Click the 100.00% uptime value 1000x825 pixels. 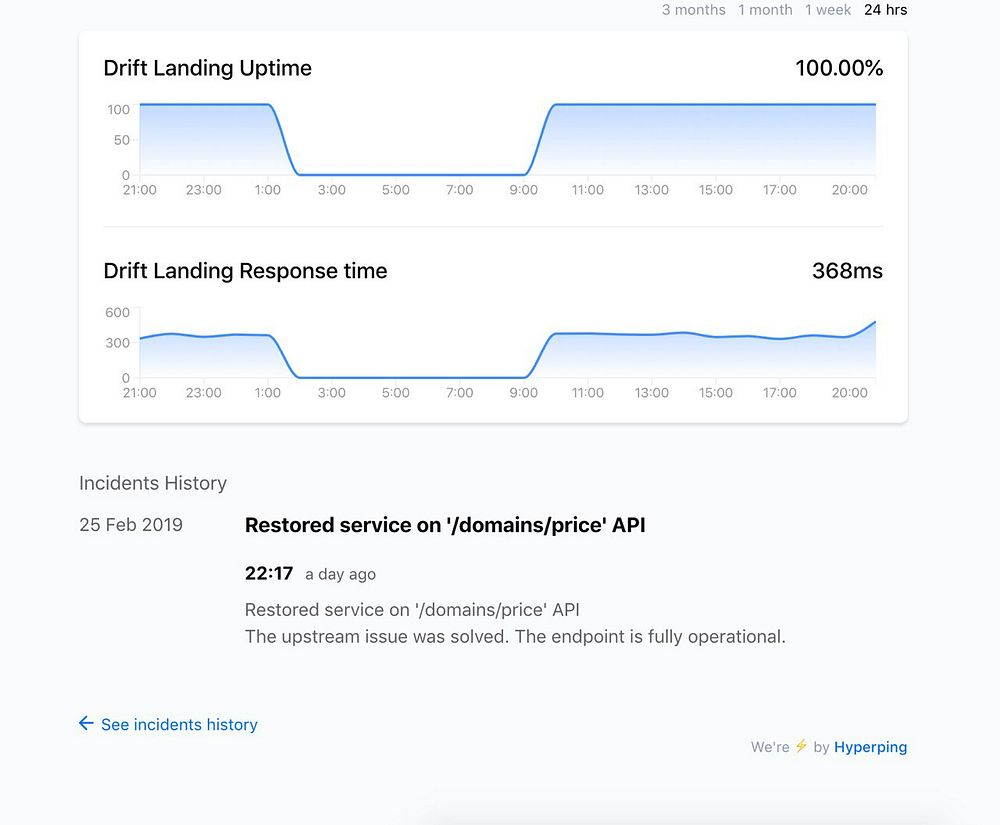[839, 68]
